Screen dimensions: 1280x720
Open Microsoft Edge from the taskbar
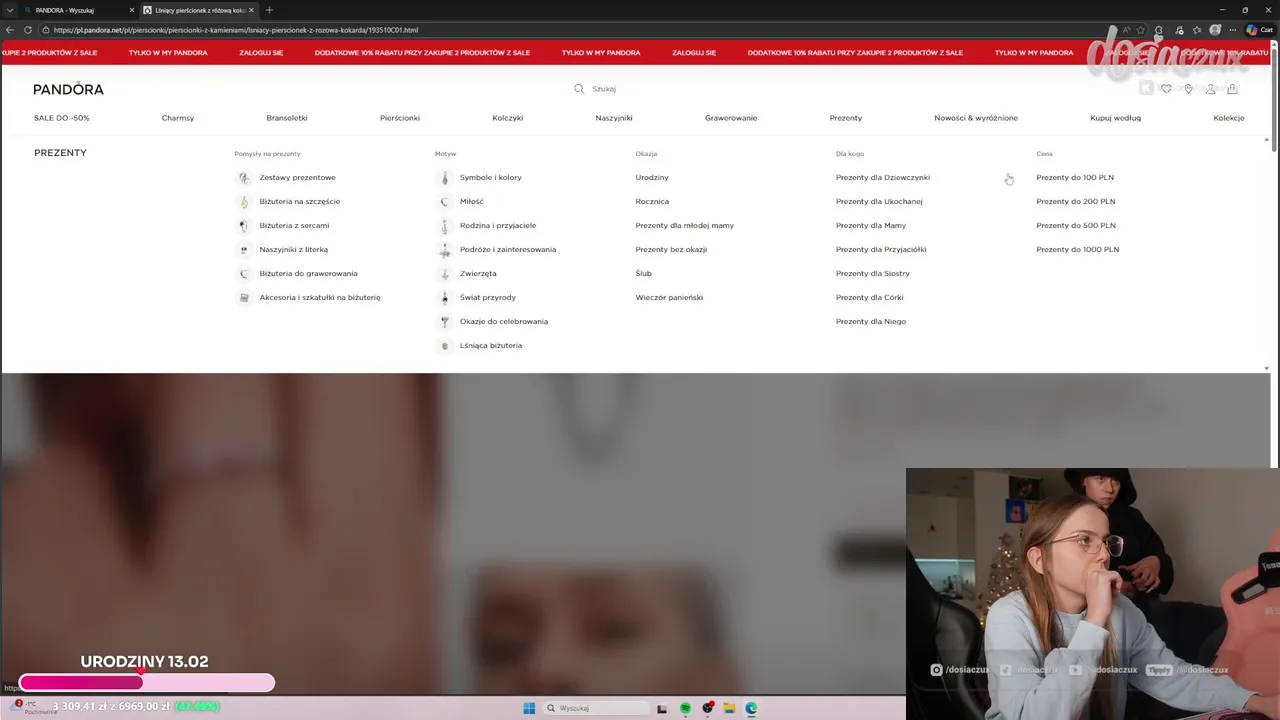tap(751, 708)
